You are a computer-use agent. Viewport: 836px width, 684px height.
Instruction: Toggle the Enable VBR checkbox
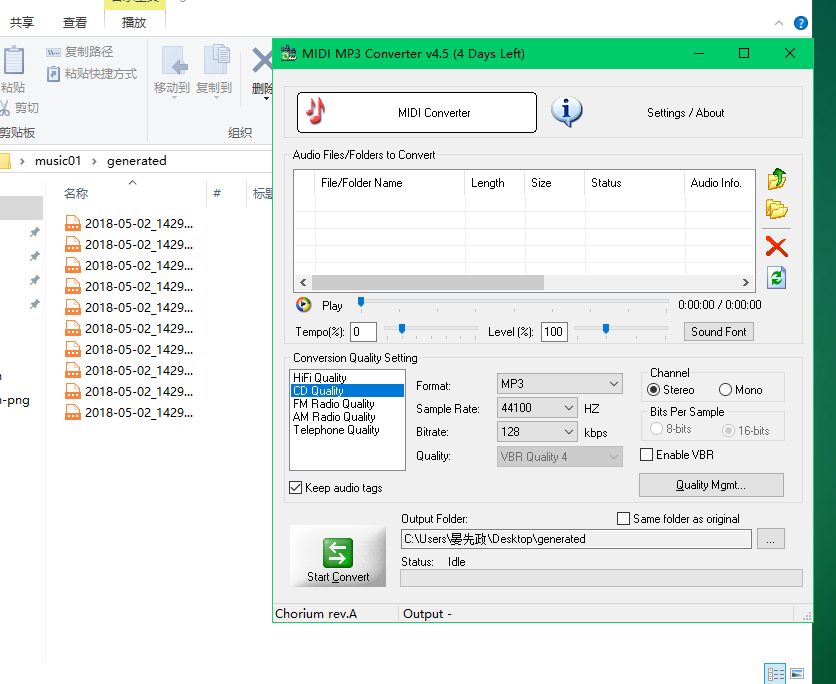point(646,455)
